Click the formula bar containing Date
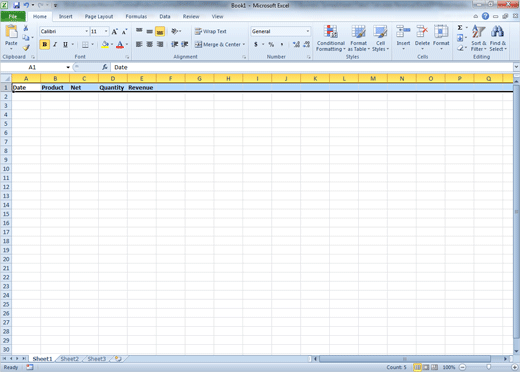 click(312, 67)
